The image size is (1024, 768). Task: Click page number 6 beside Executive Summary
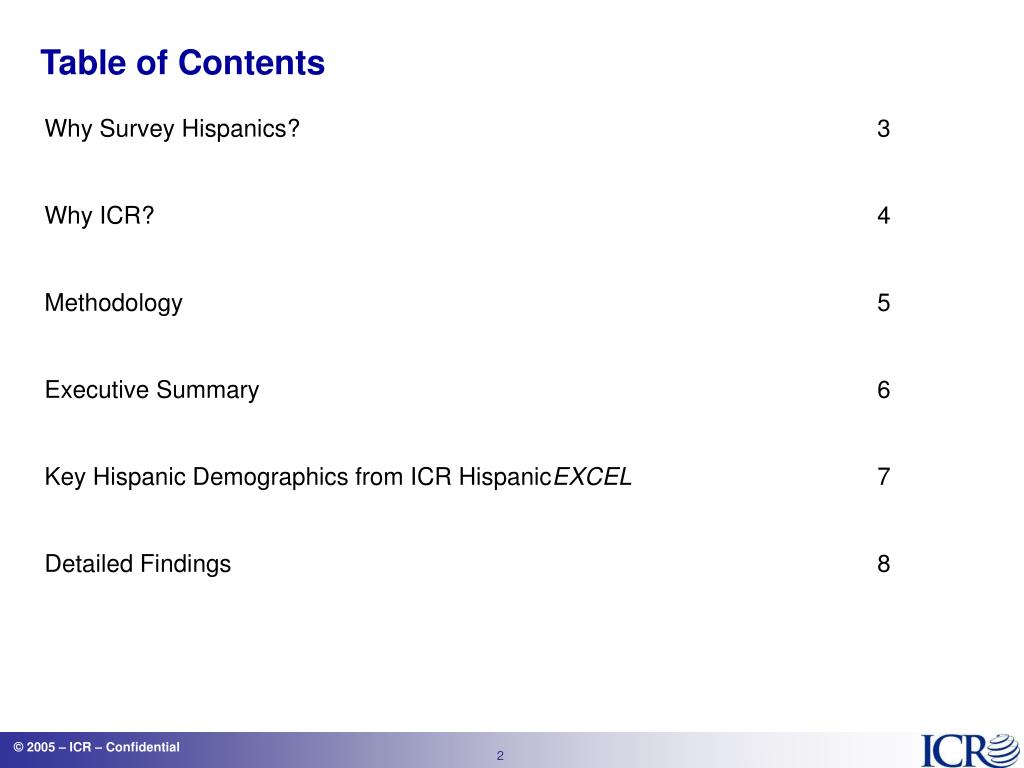tap(884, 390)
